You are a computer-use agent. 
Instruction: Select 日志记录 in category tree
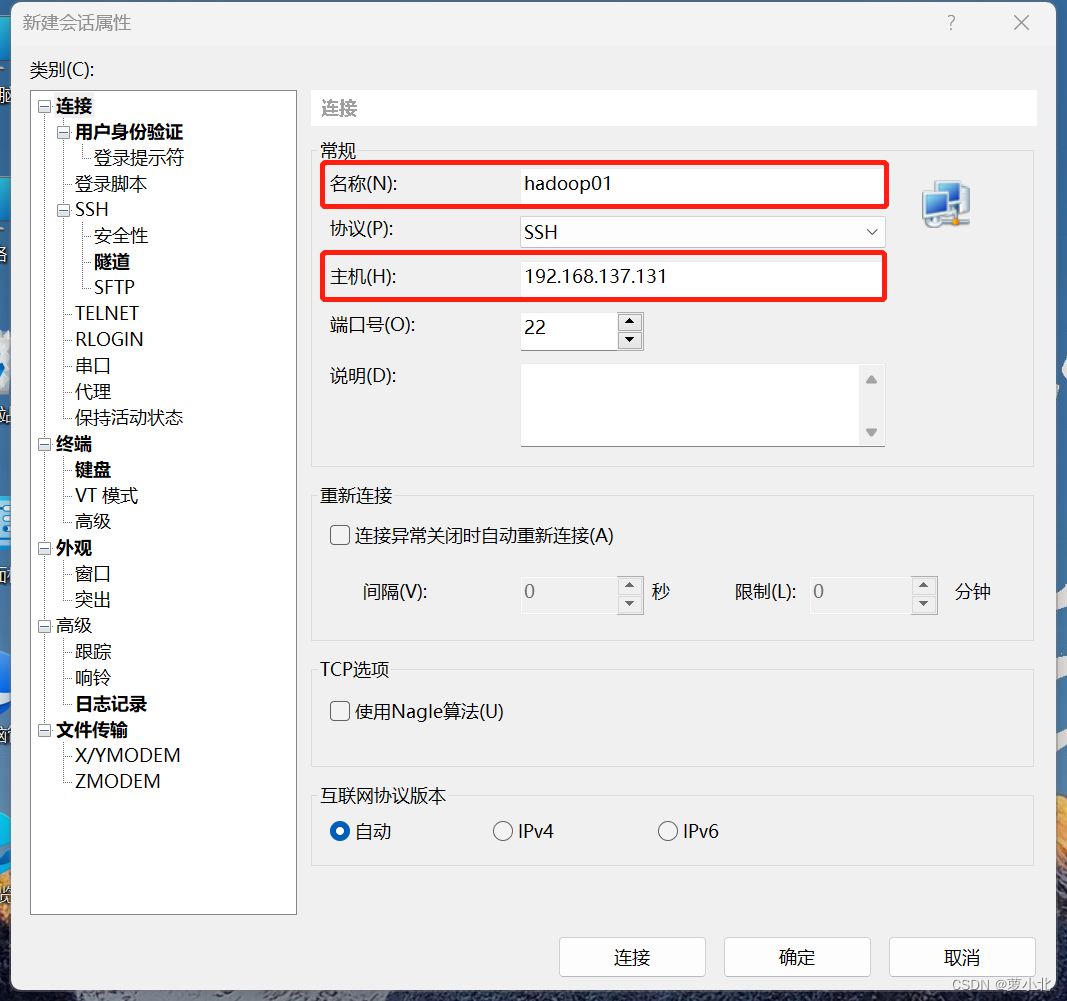111,704
